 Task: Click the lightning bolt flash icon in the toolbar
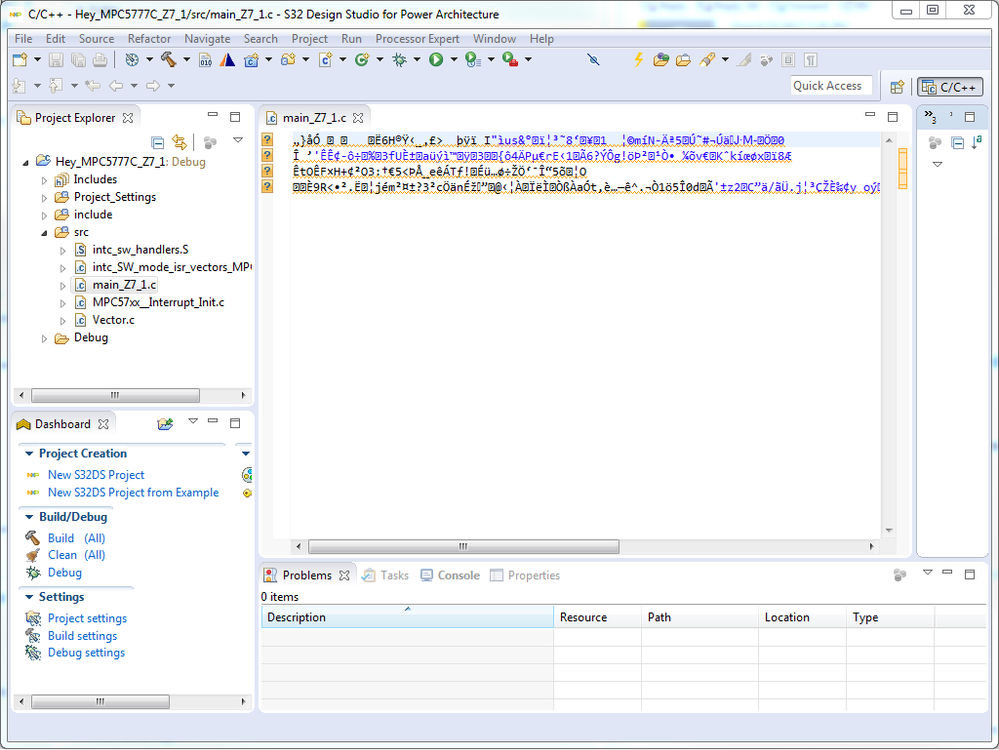click(x=639, y=60)
